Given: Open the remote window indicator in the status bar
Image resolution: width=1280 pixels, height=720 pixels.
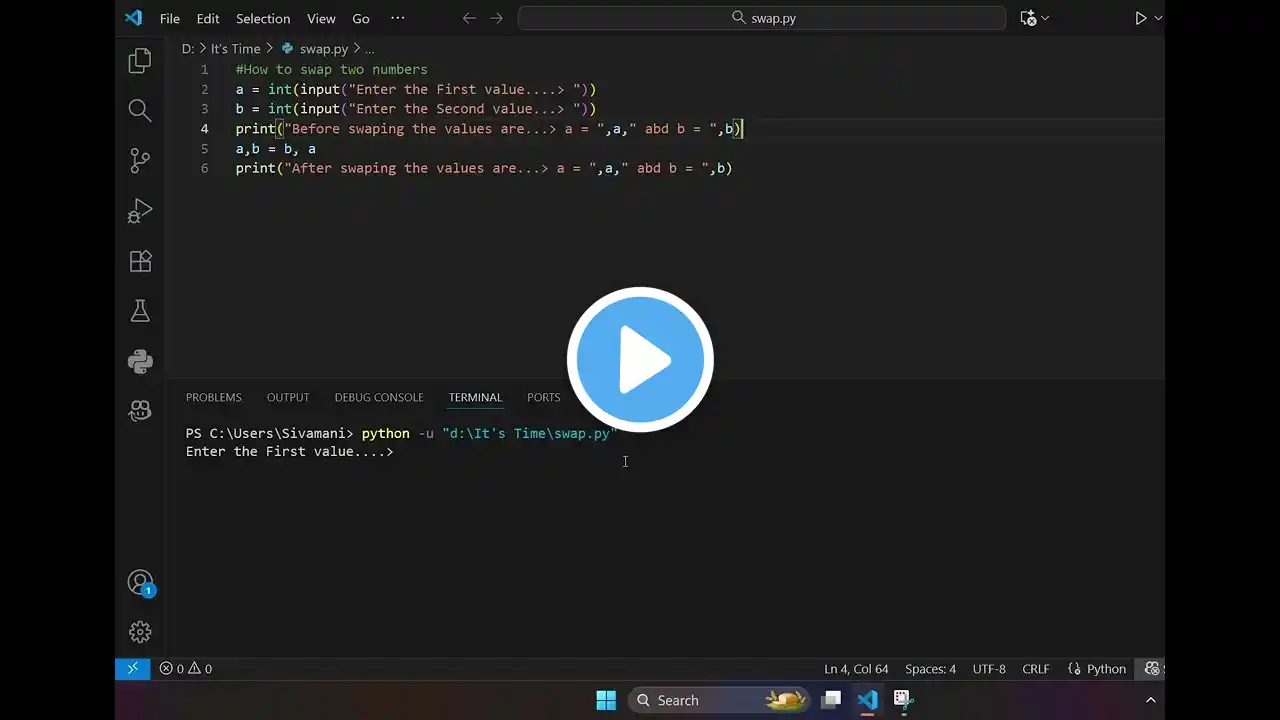Looking at the screenshot, I should [x=132, y=669].
